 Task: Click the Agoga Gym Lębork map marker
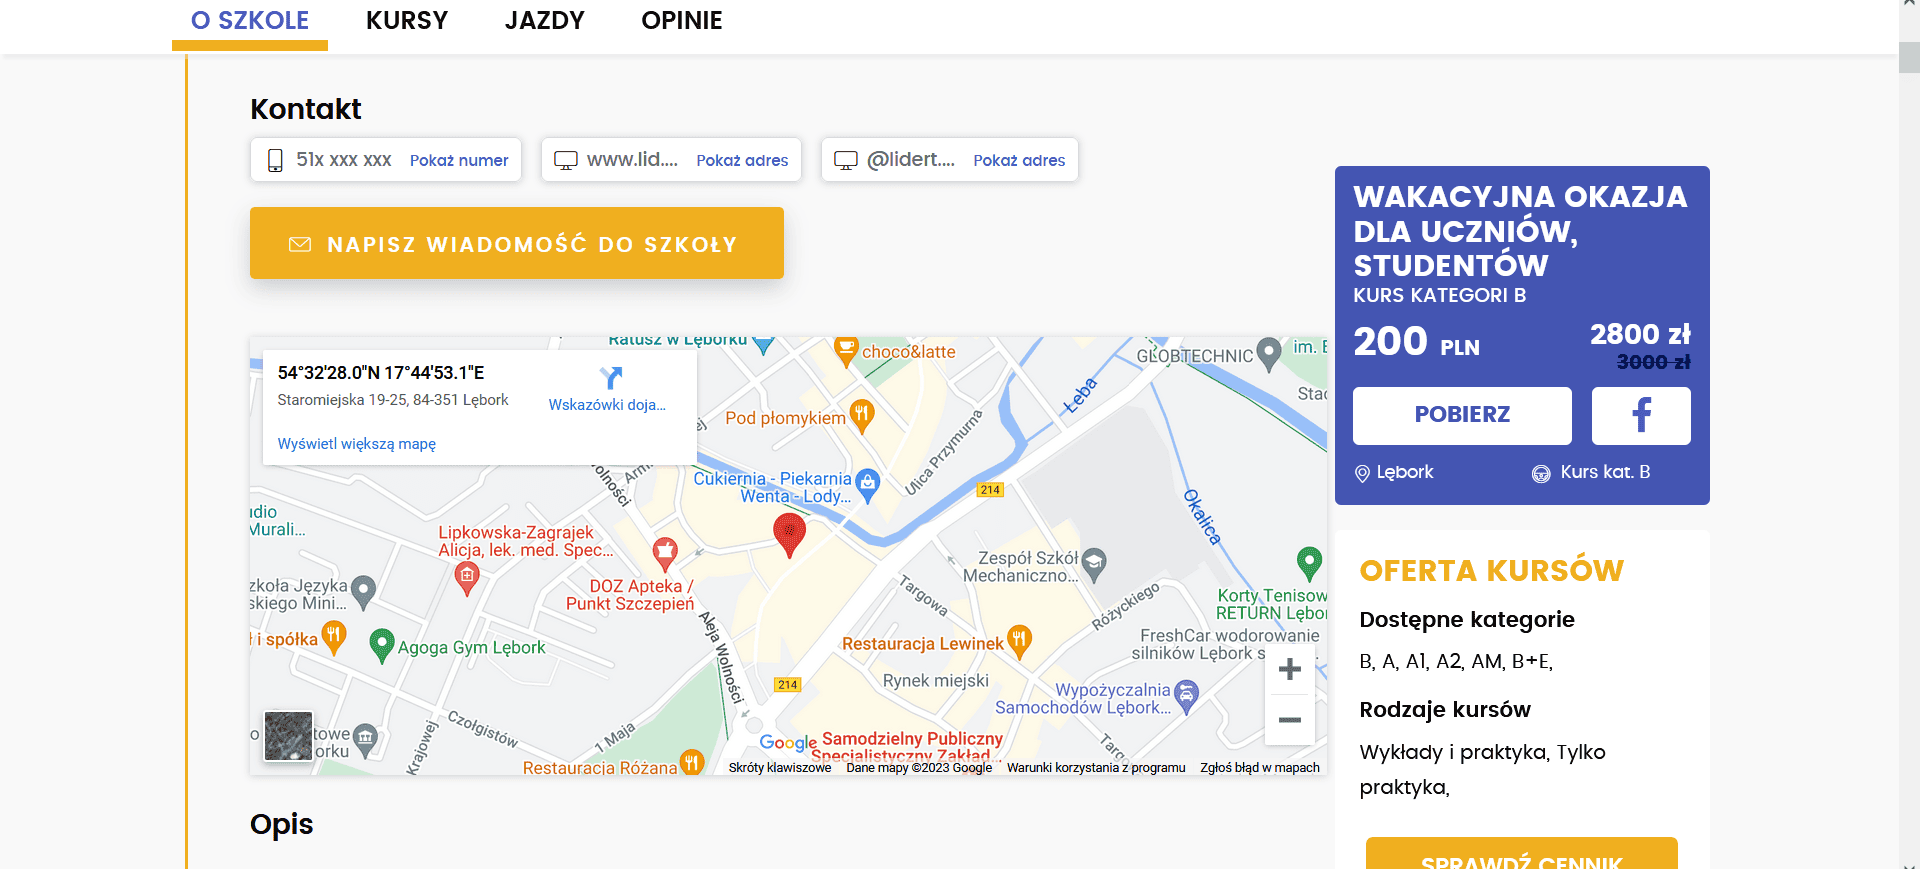tap(381, 645)
